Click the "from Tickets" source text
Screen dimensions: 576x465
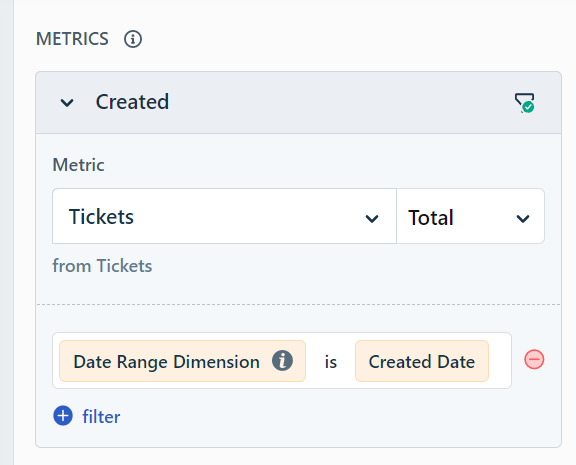click(102, 266)
